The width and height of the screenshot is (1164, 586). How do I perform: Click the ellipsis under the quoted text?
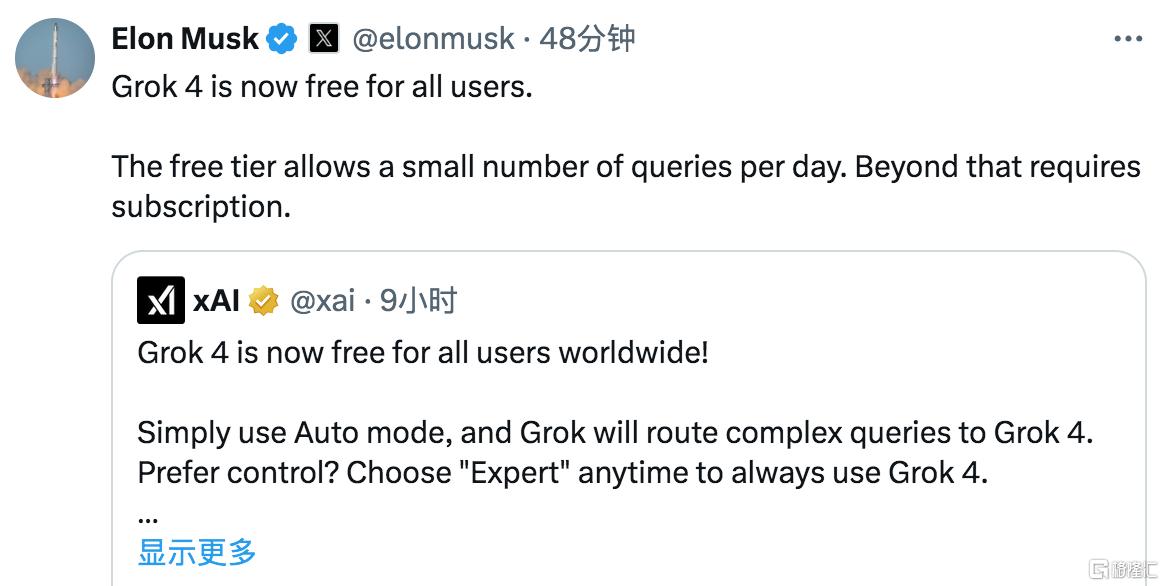coord(148,518)
